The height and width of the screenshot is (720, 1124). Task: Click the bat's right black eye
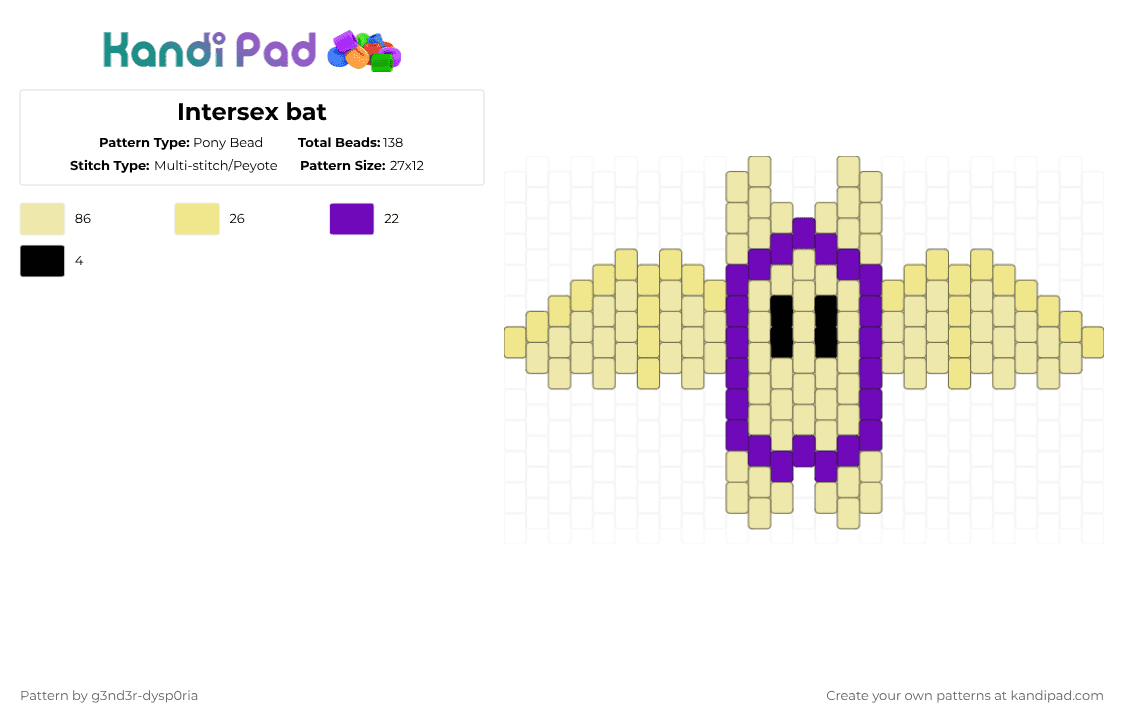coord(827,326)
